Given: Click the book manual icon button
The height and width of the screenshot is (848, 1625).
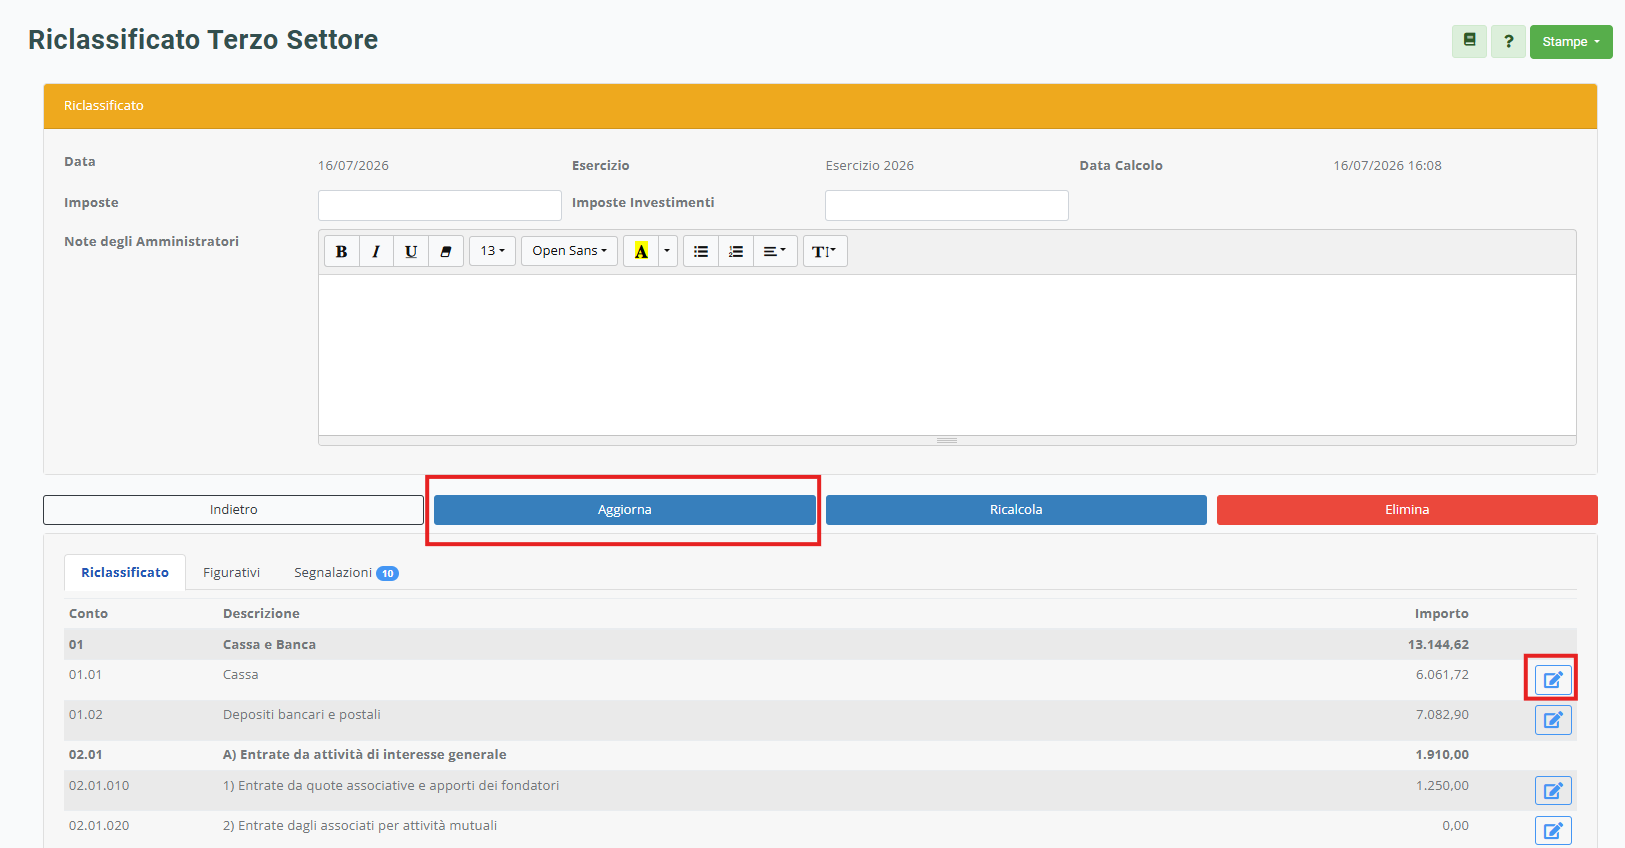Looking at the screenshot, I should pos(1469,41).
